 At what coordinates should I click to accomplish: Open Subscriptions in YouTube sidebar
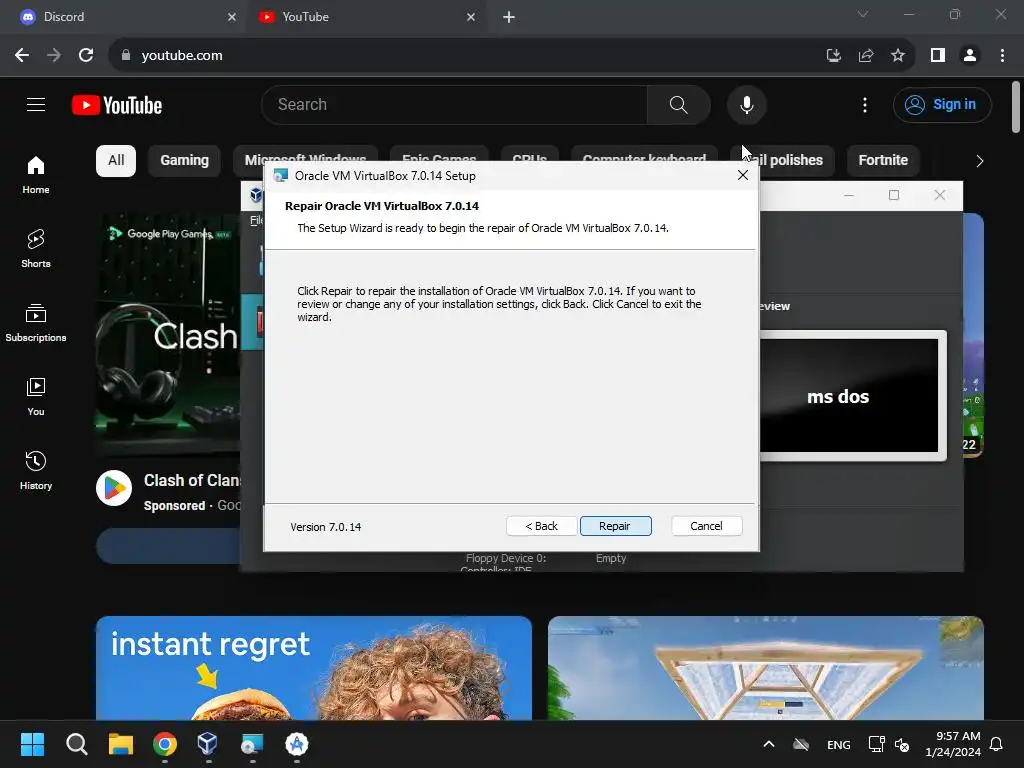tap(36, 323)
